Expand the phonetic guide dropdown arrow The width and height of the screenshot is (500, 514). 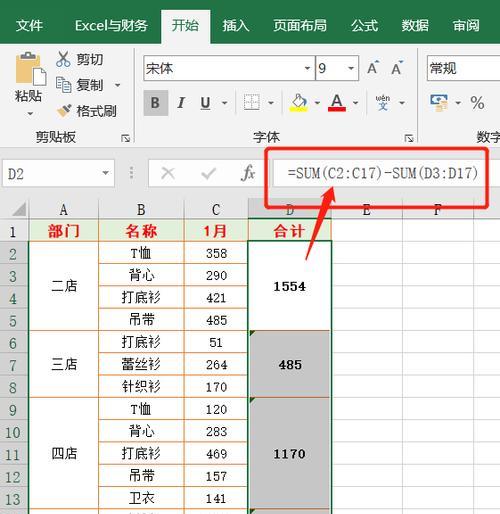click(x=402, y=103)
